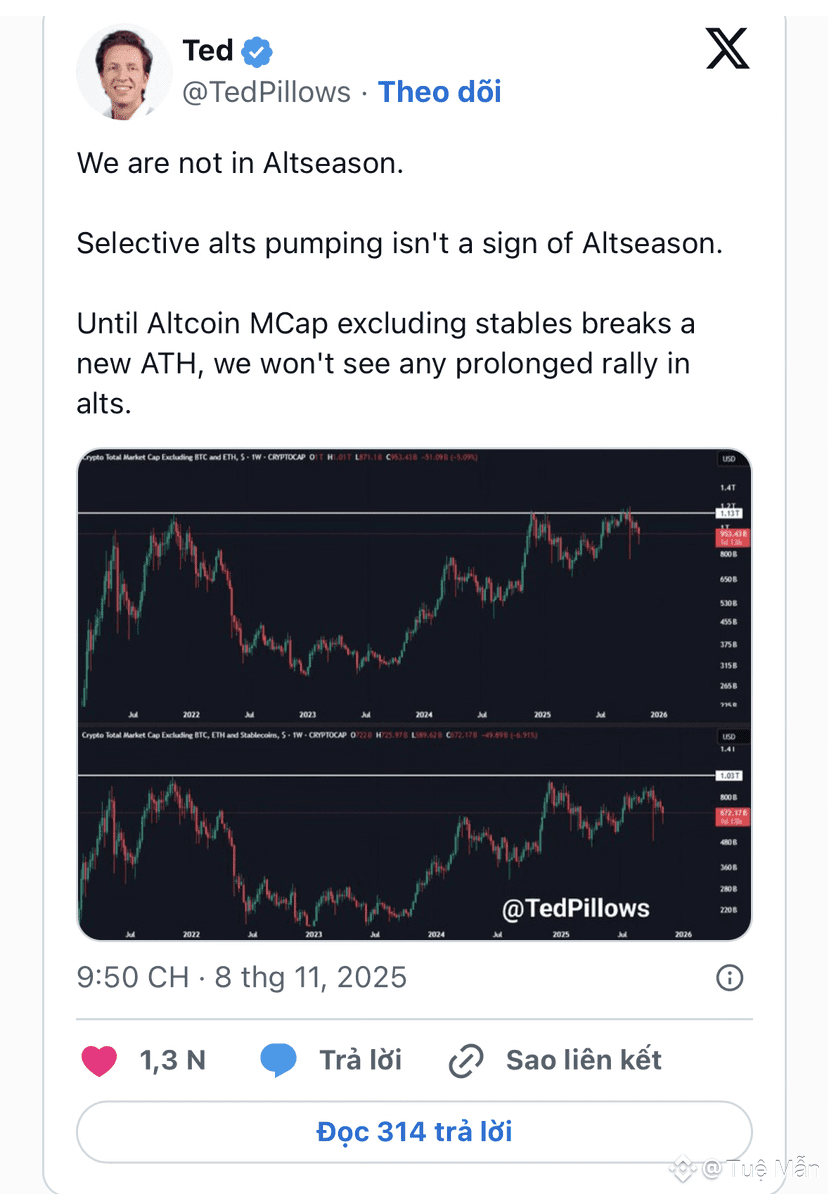This screenshot has width=828, height=1194.
Task: Click the "1,3 N" like count
Action: point(172,1060)
